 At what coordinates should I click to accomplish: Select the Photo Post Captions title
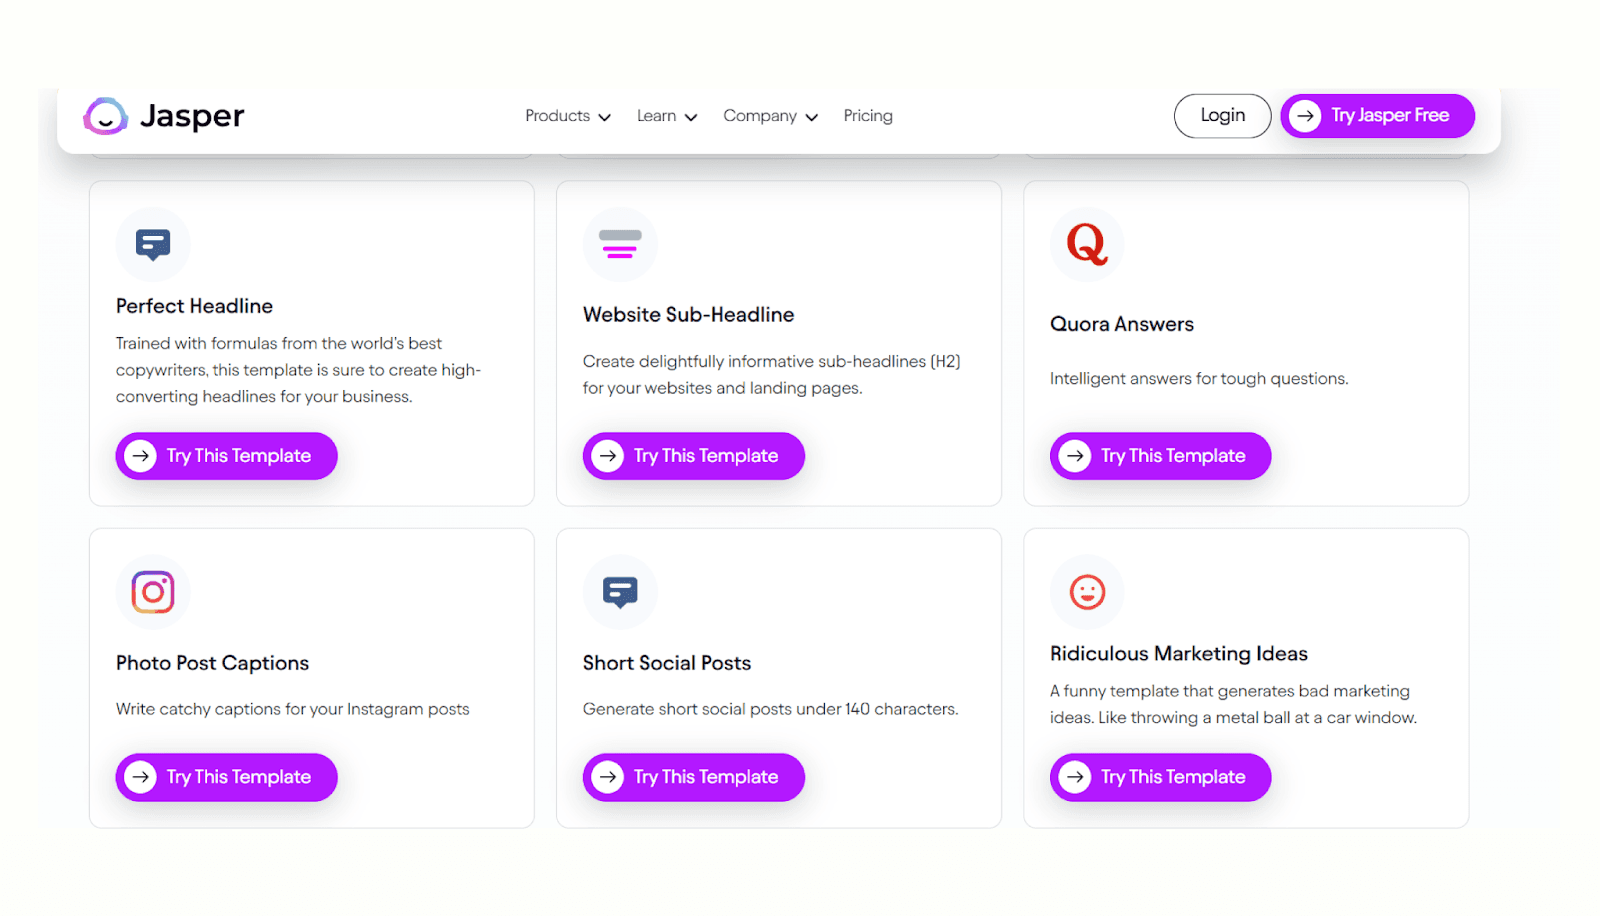tap(212, 663)
